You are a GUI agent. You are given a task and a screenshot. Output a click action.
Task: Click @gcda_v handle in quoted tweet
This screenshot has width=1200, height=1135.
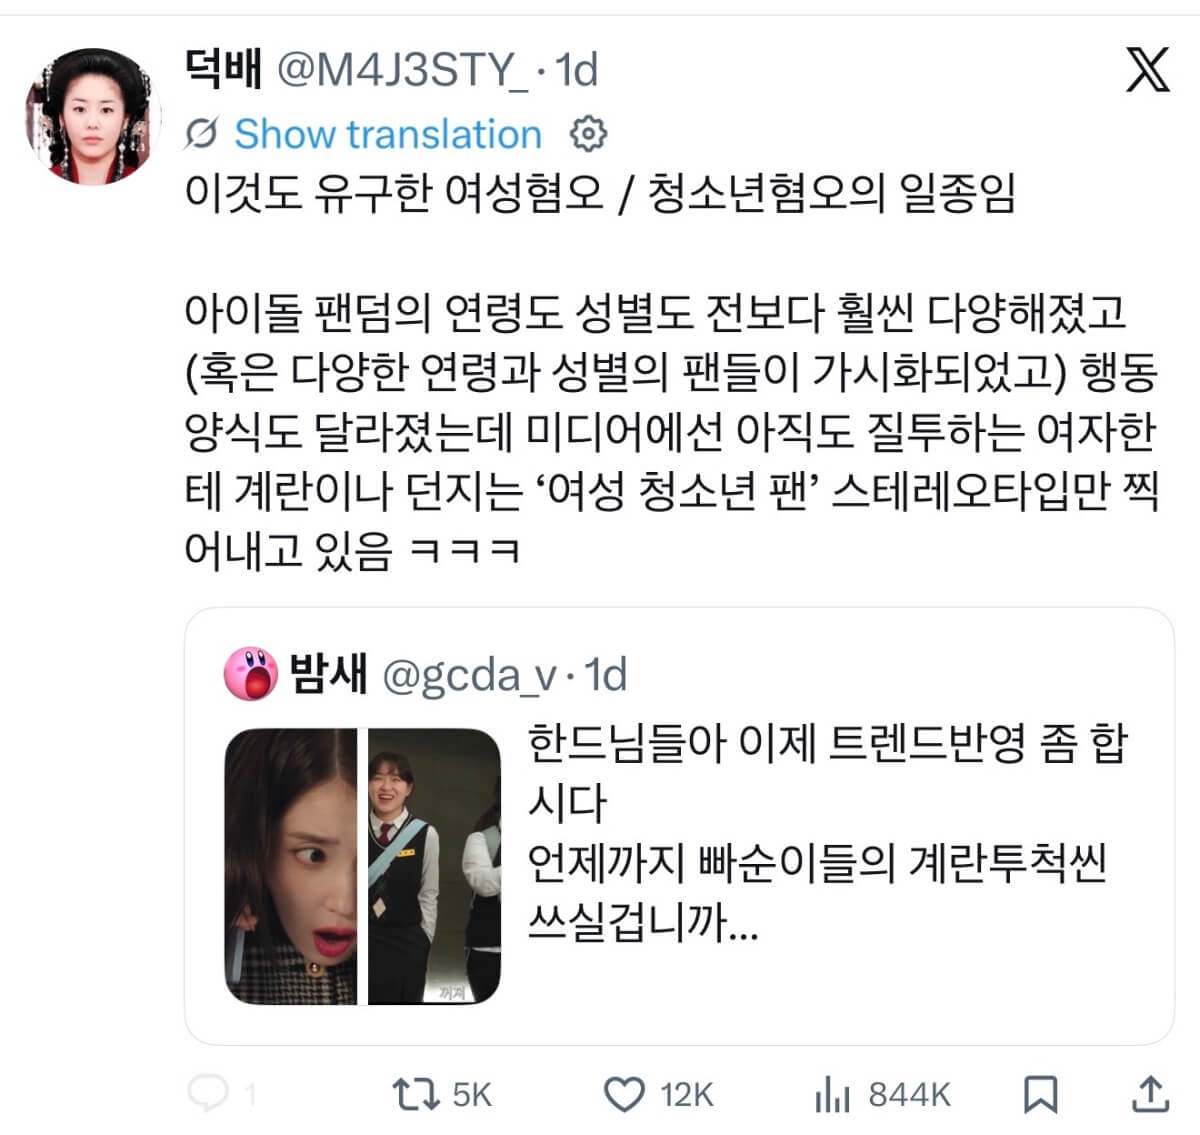coord(471,677)
